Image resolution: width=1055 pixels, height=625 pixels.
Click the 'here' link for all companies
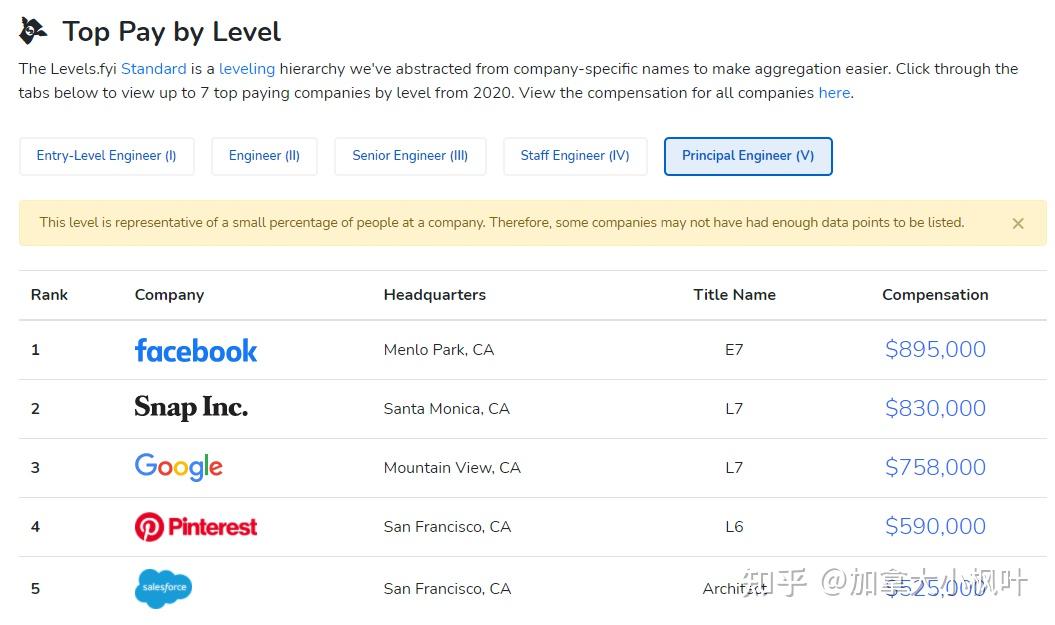pyautogui.click(x=834, y=93)
